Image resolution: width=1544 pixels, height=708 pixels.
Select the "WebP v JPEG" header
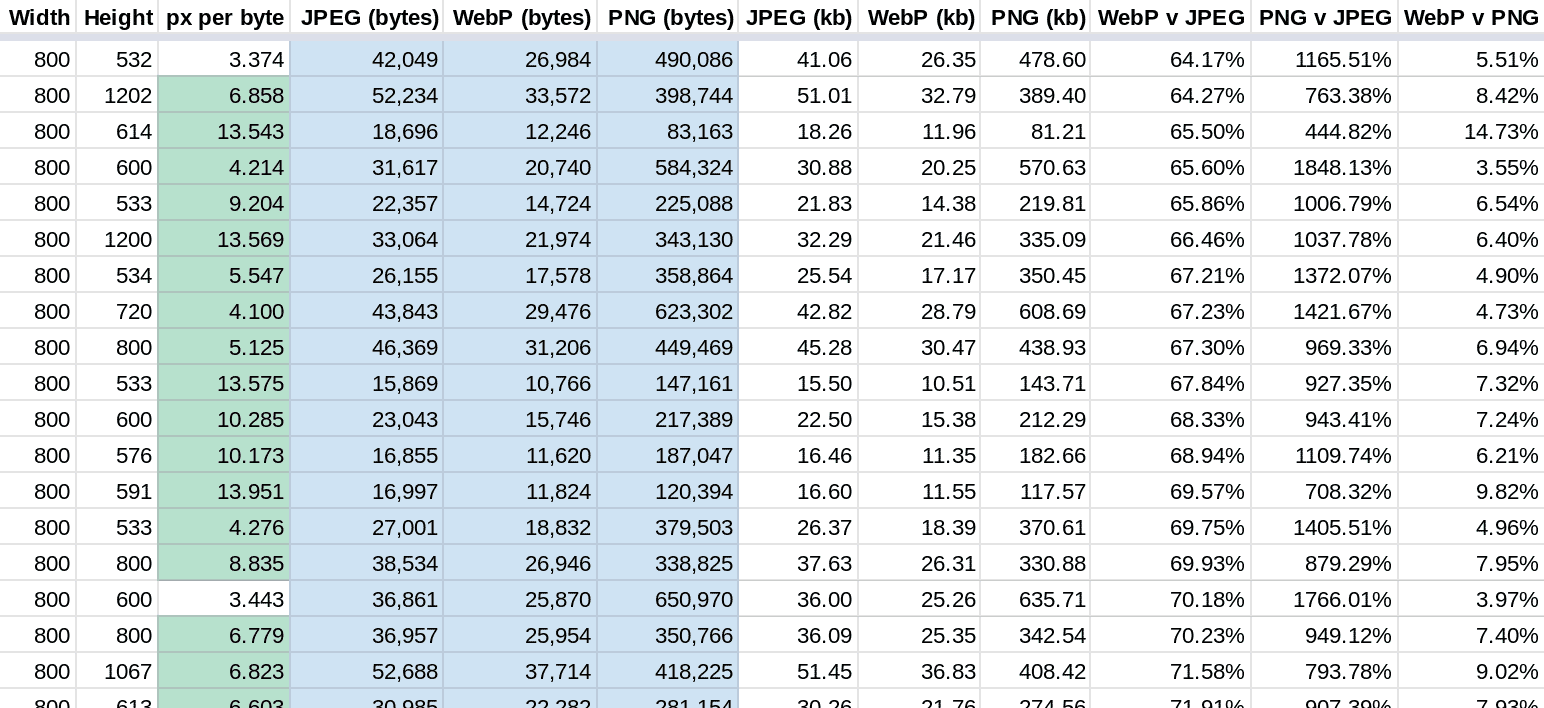(1170, 17)
